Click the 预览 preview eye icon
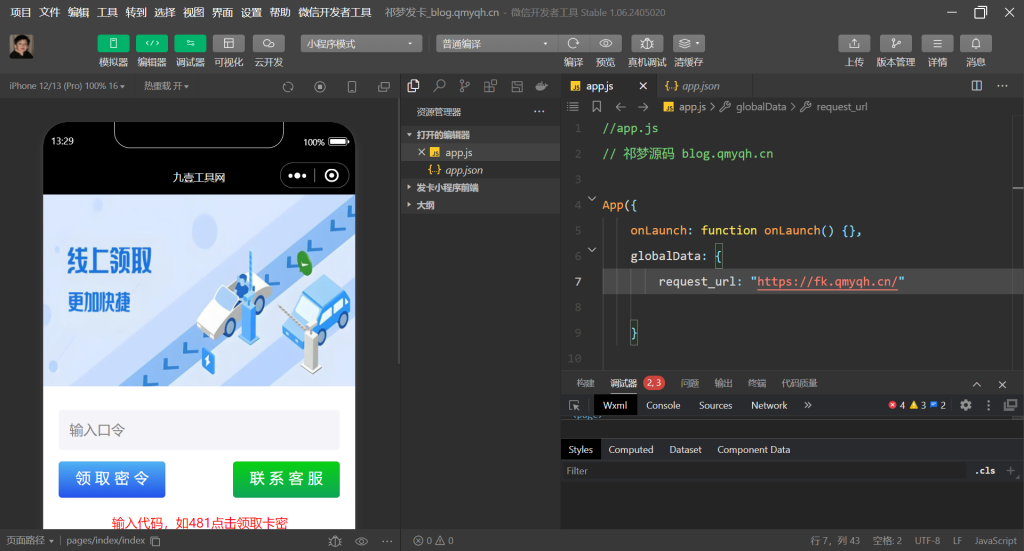 (x=605, y=44)
